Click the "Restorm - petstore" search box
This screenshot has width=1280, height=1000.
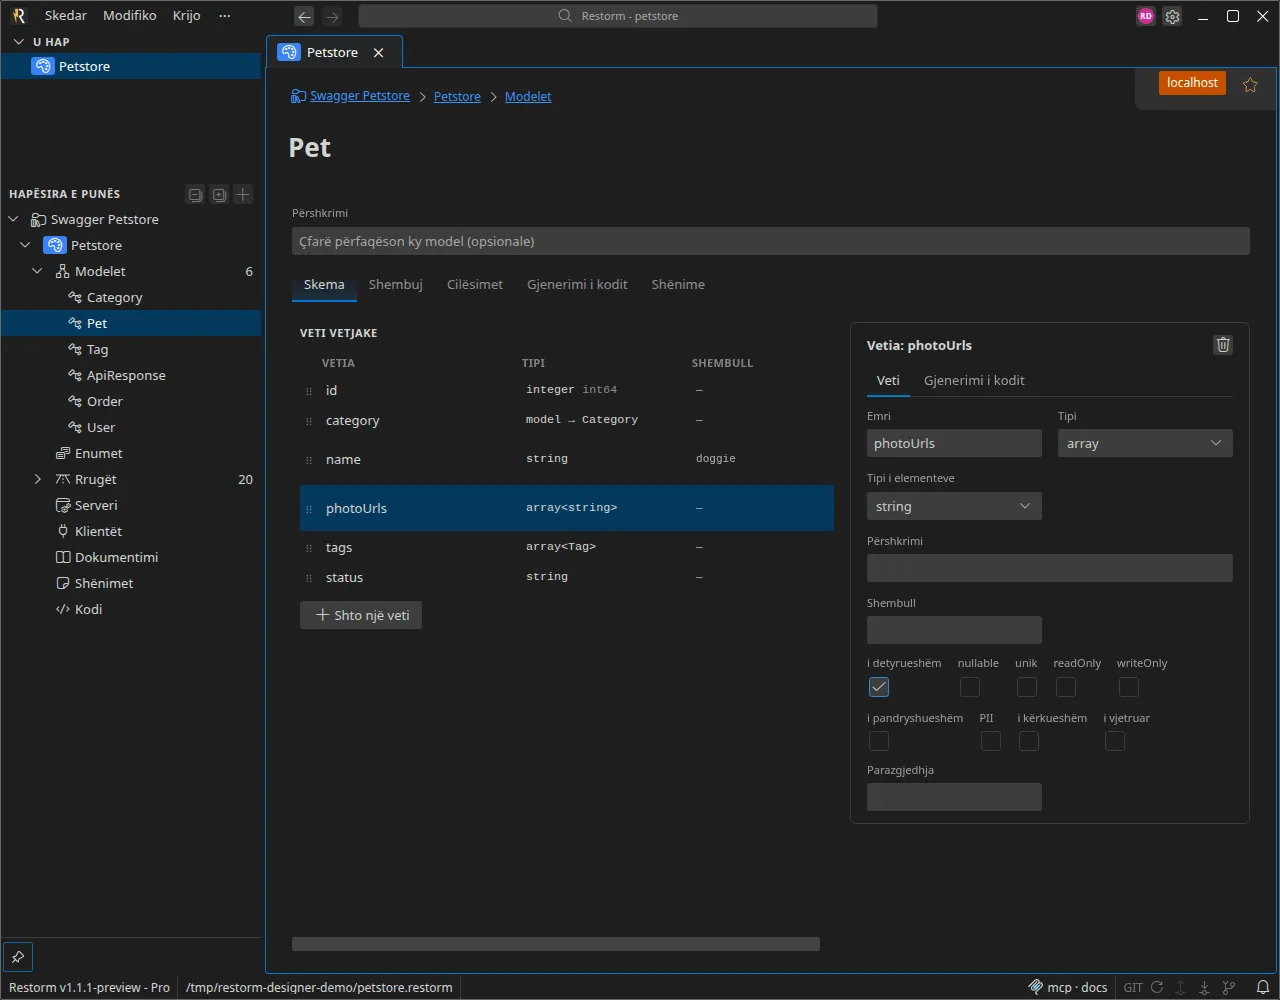coord(618,16)
